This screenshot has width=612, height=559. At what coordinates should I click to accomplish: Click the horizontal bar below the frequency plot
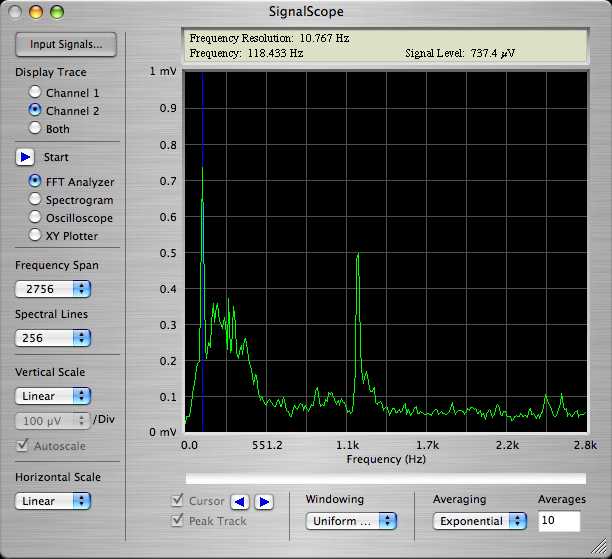386,477
